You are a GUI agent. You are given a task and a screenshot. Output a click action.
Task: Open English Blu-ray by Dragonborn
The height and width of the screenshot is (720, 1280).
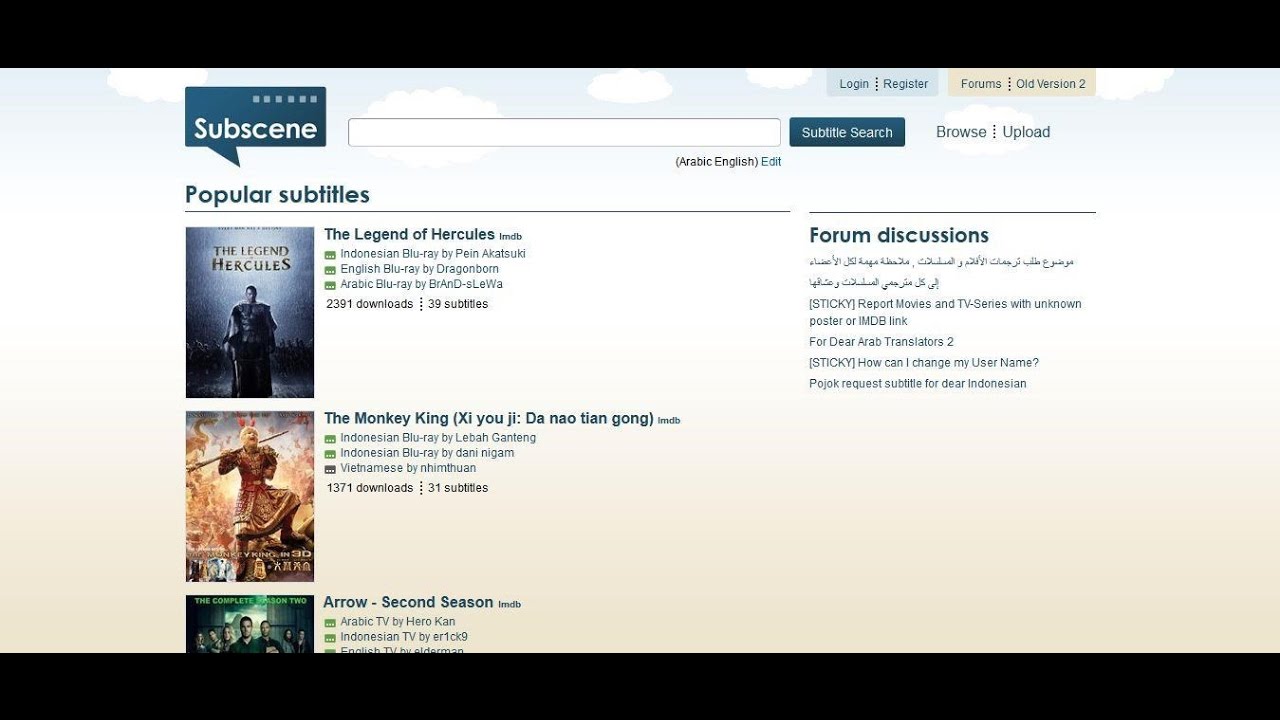(x=419, y=269)
